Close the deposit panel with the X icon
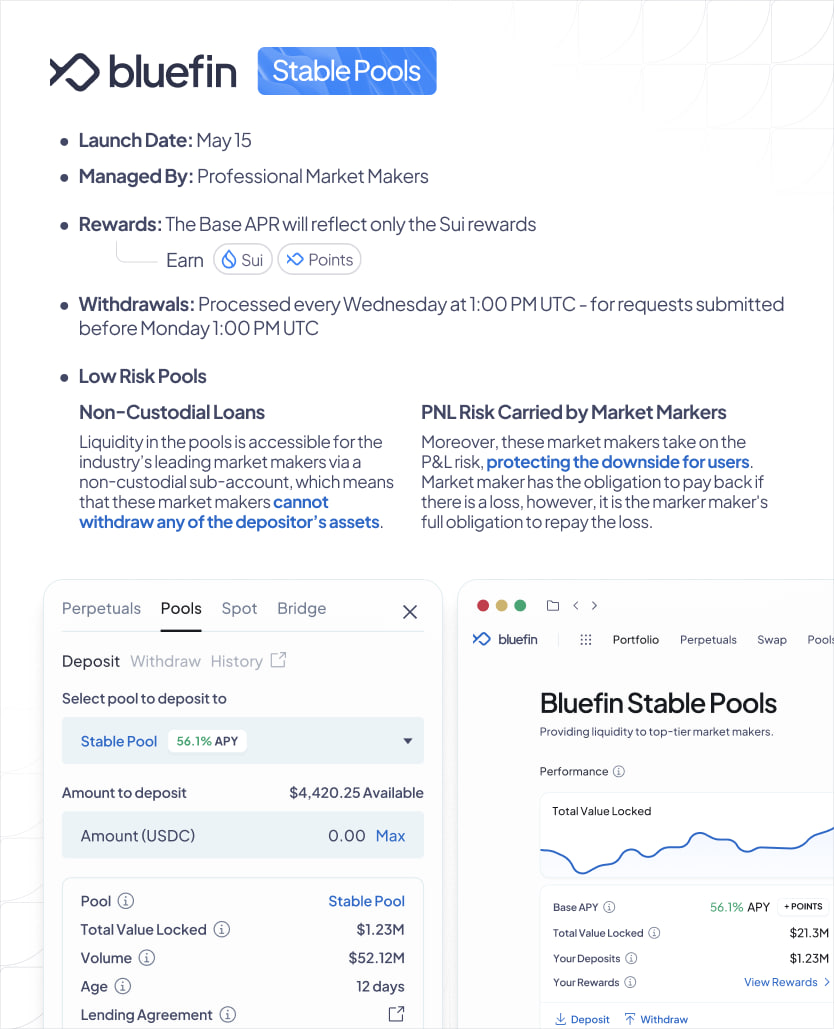The image size is (834, 1029). [409, 612]
